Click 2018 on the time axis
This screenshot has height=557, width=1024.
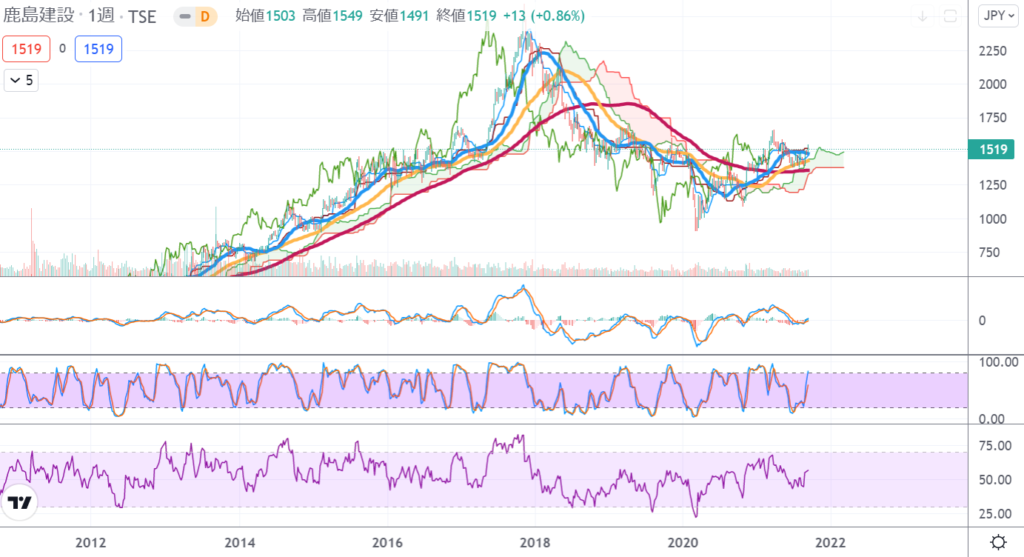click(x=535, y=543)
